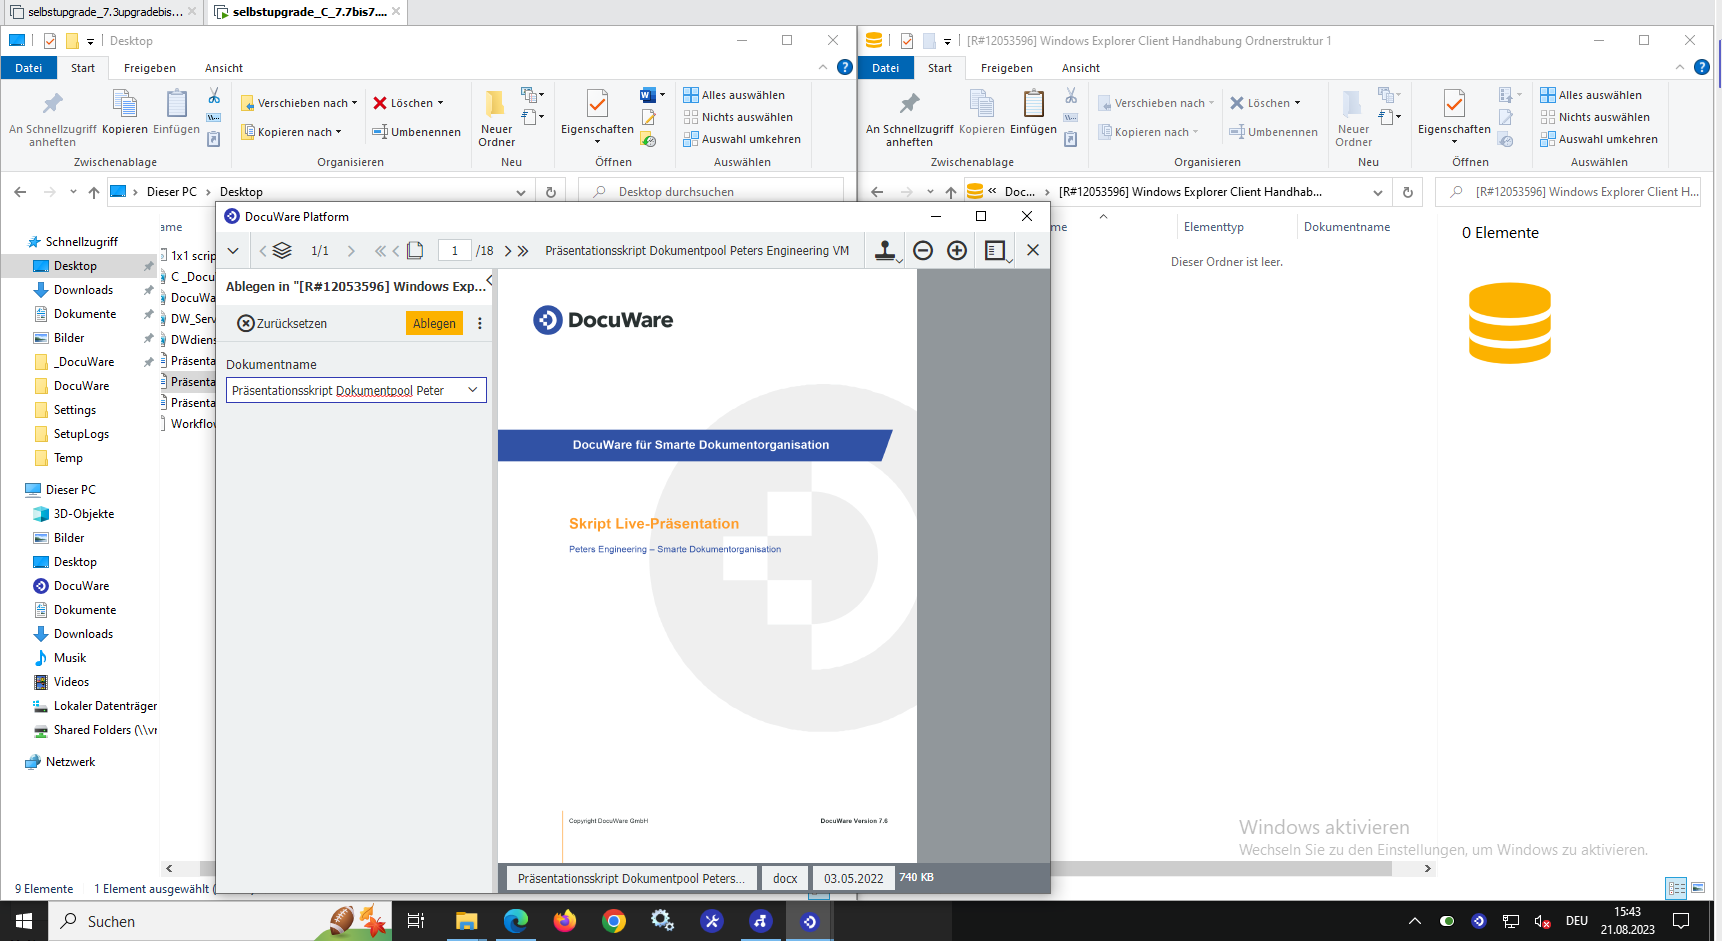This screenshot has width=1722, height=941.
Task: Expand the DocuWare viewer toolbar chevron
Action: point(233,251)
